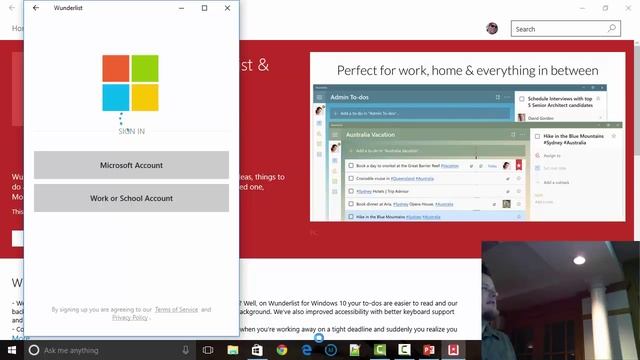Open Task View from the taskbar
640x360 pixels.
(208, 350)
